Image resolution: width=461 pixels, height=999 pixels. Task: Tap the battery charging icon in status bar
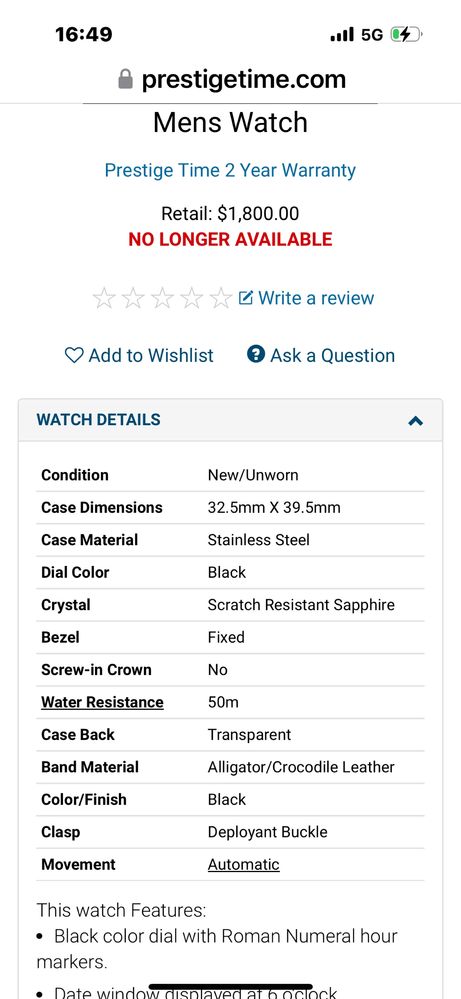[406, 34]
